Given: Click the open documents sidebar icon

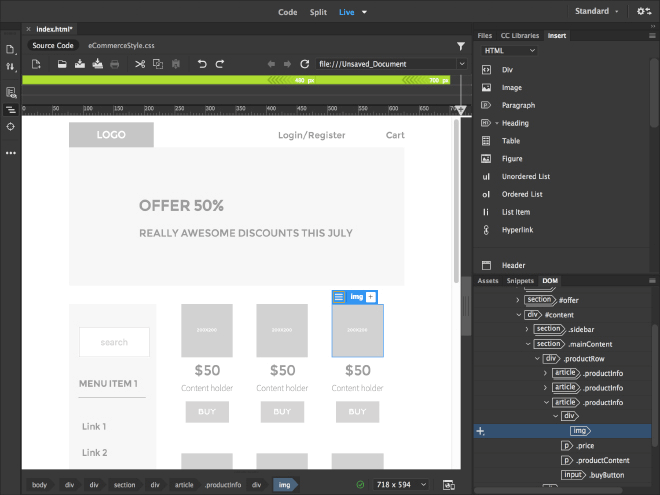Looking at the screenshot, I should pos(11,49).
